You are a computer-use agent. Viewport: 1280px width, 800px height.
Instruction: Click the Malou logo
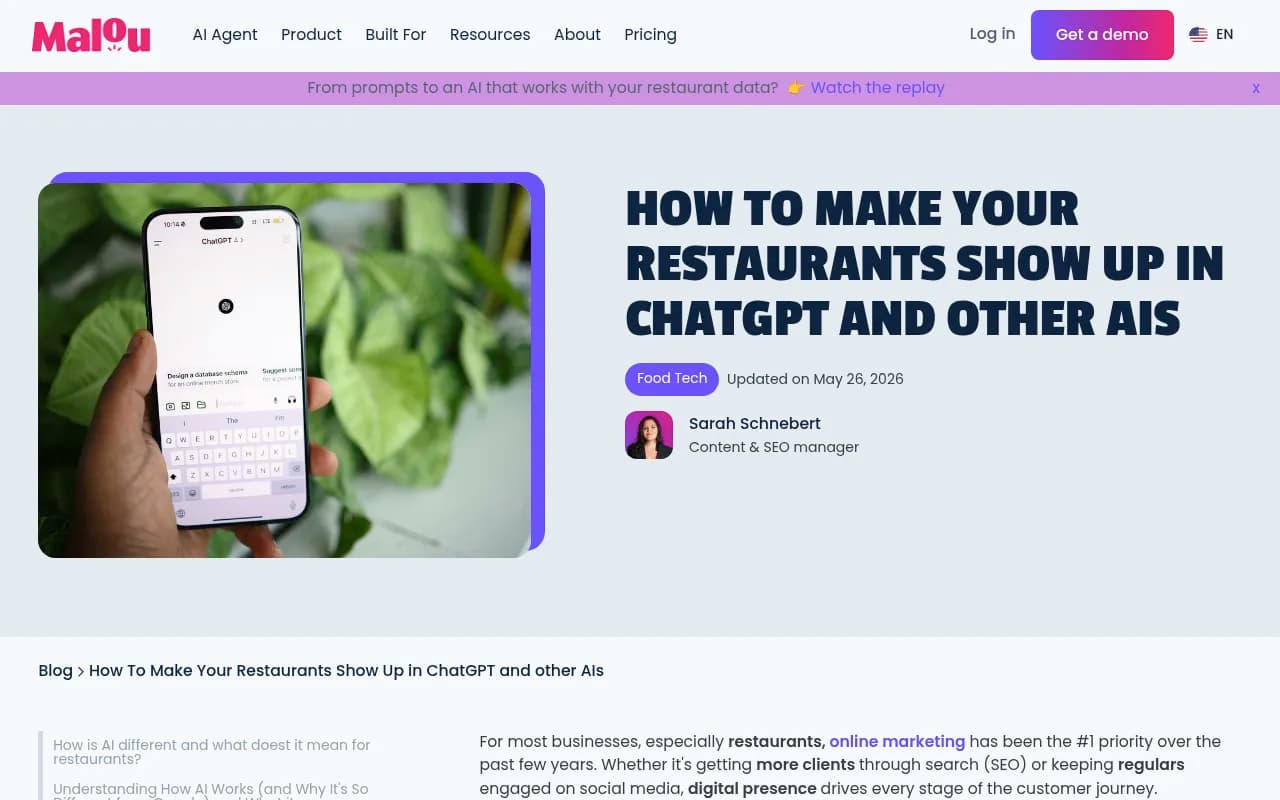pos(91,35)
